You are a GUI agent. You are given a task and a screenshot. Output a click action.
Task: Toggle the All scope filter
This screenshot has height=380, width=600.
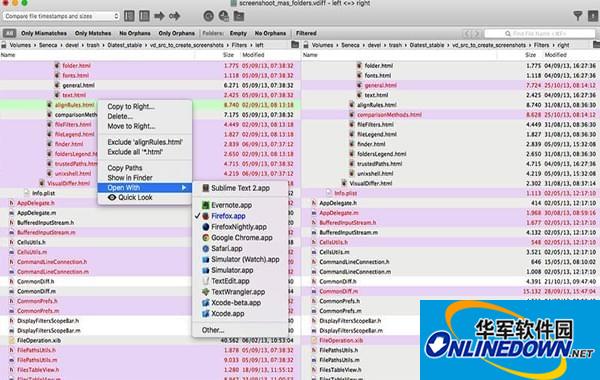[x=9, y=33]
